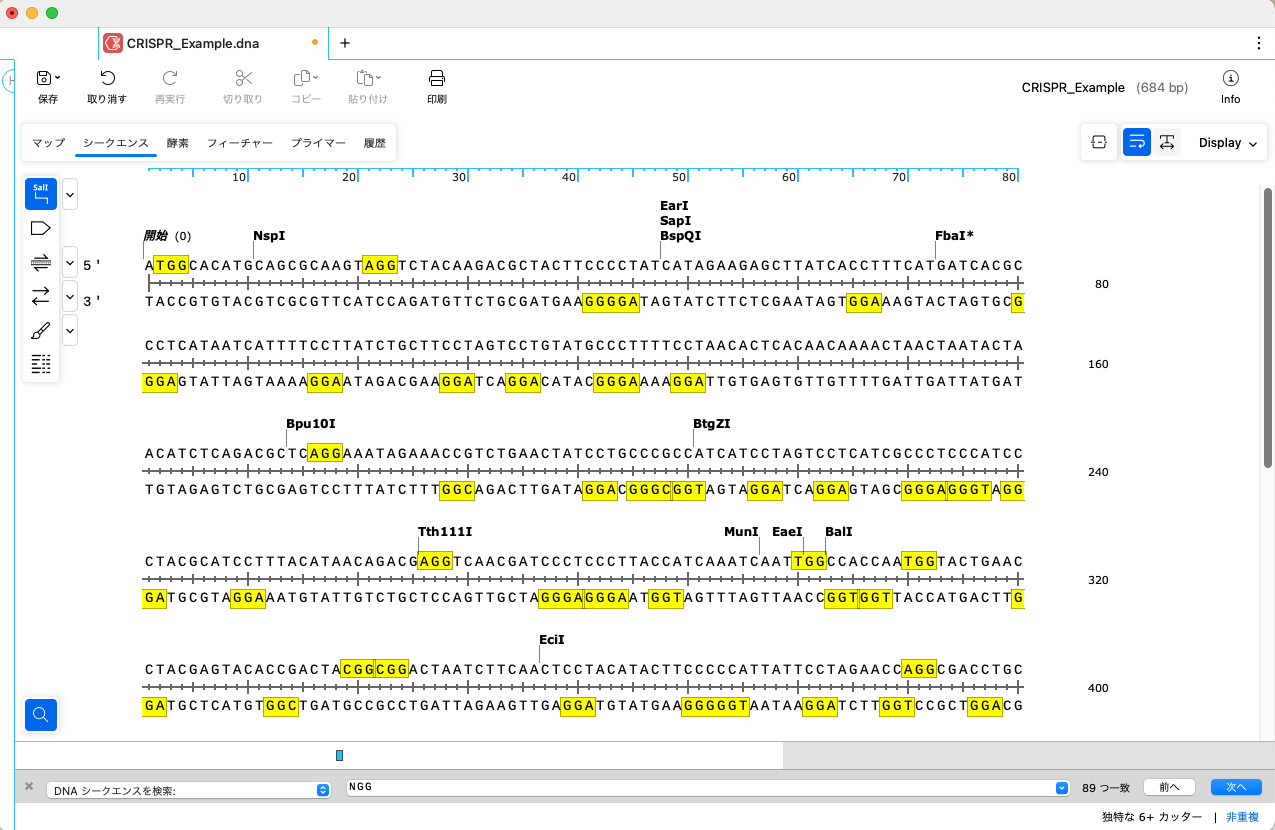
Task: Select the feature annotation flag tool
Action: pyautogui.click(x=40, y=228)
